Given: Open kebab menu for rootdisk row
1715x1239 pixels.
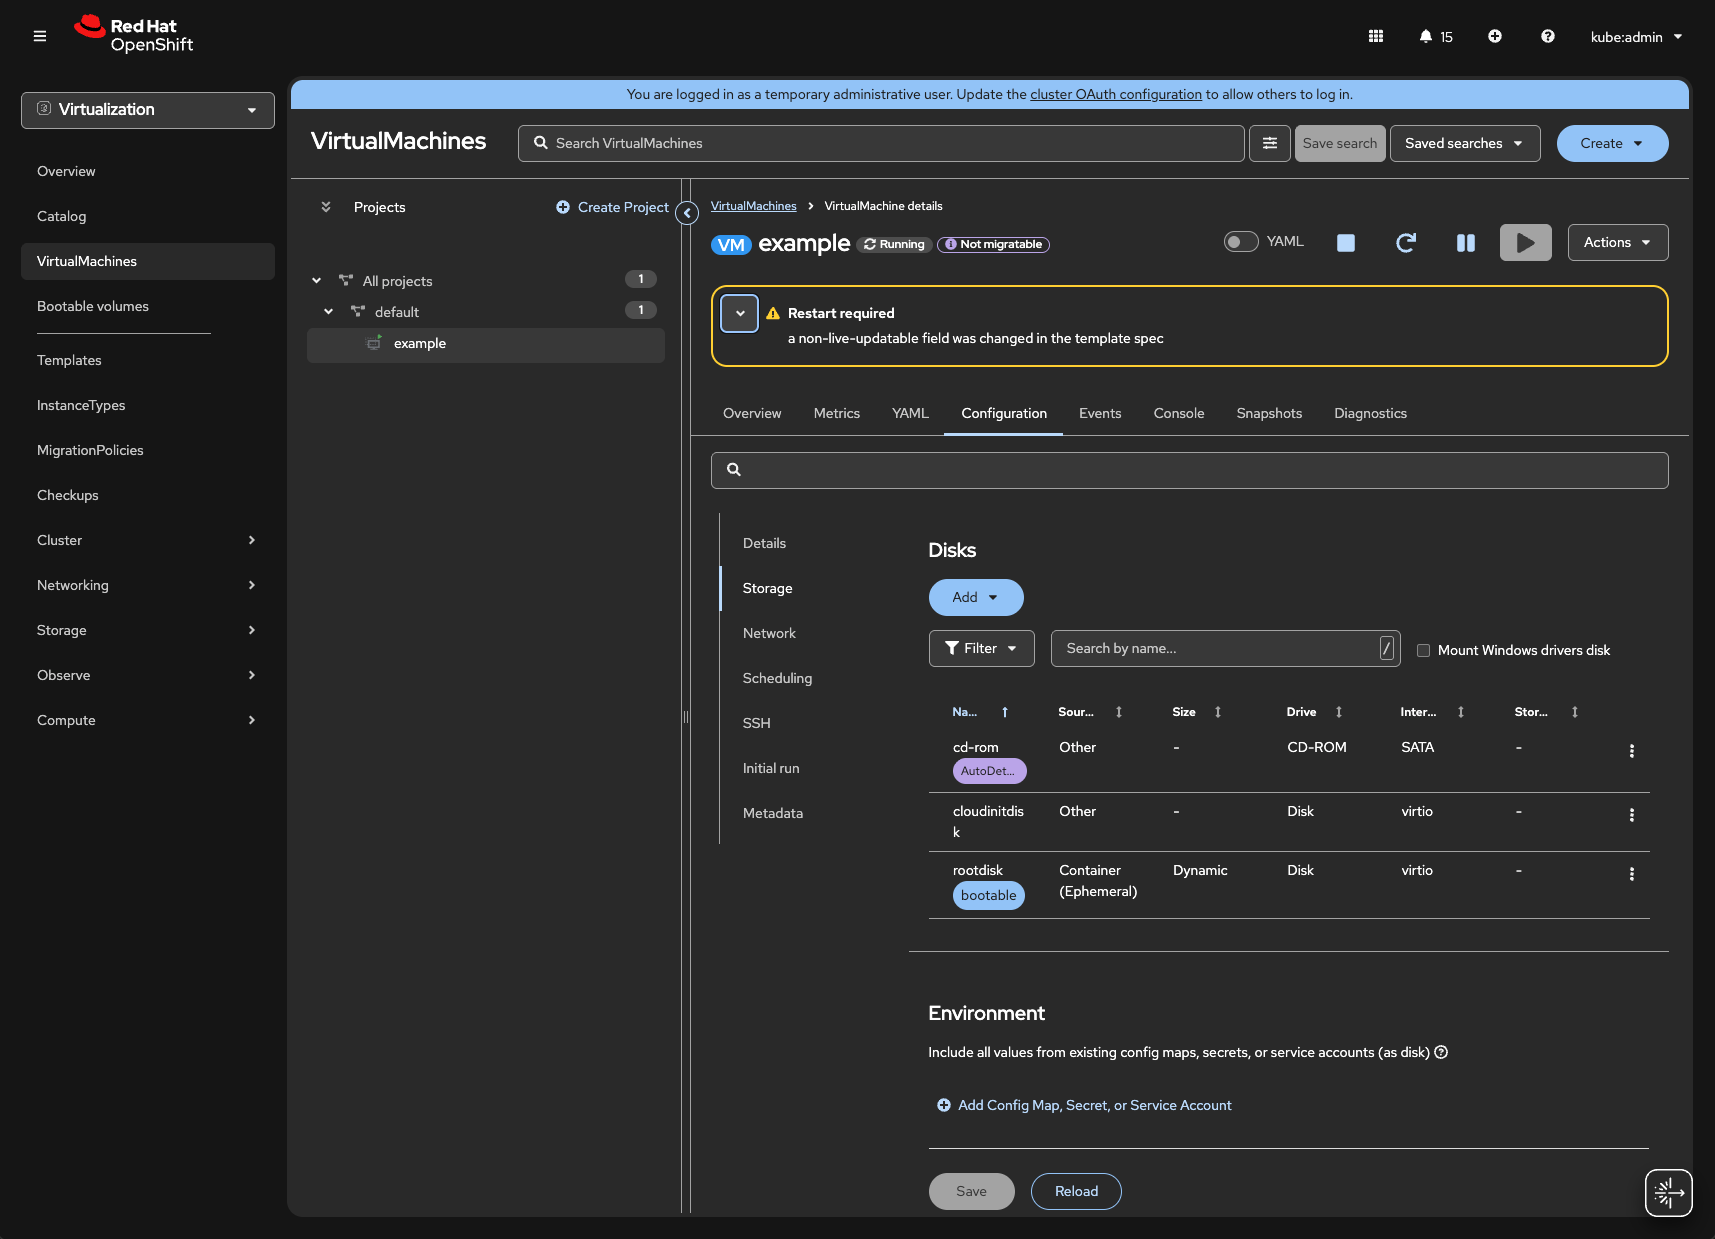Looking at the screenshot, I should click(1631, 874).
